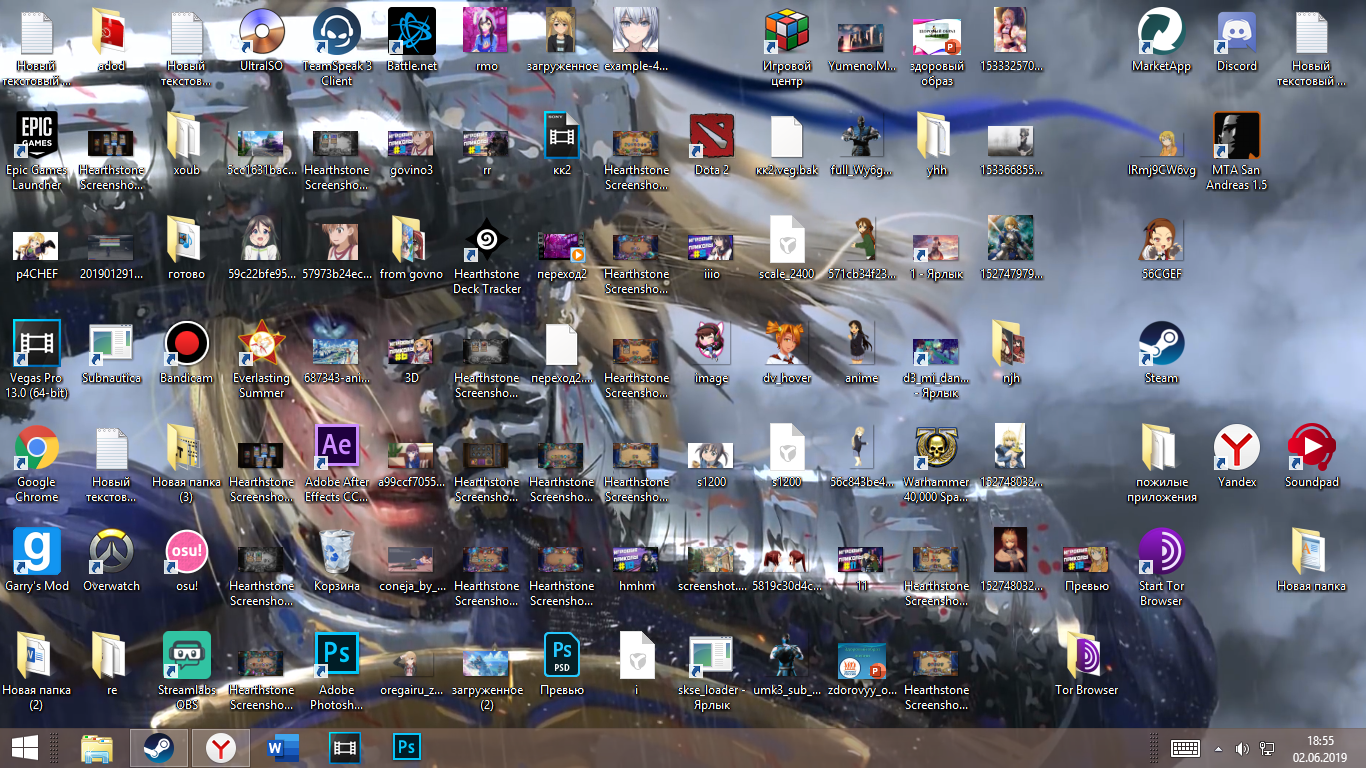Screen dimensions: 1366x768
Task: Select the Новая папка (2) folder
Action: (x=37, y=657)
